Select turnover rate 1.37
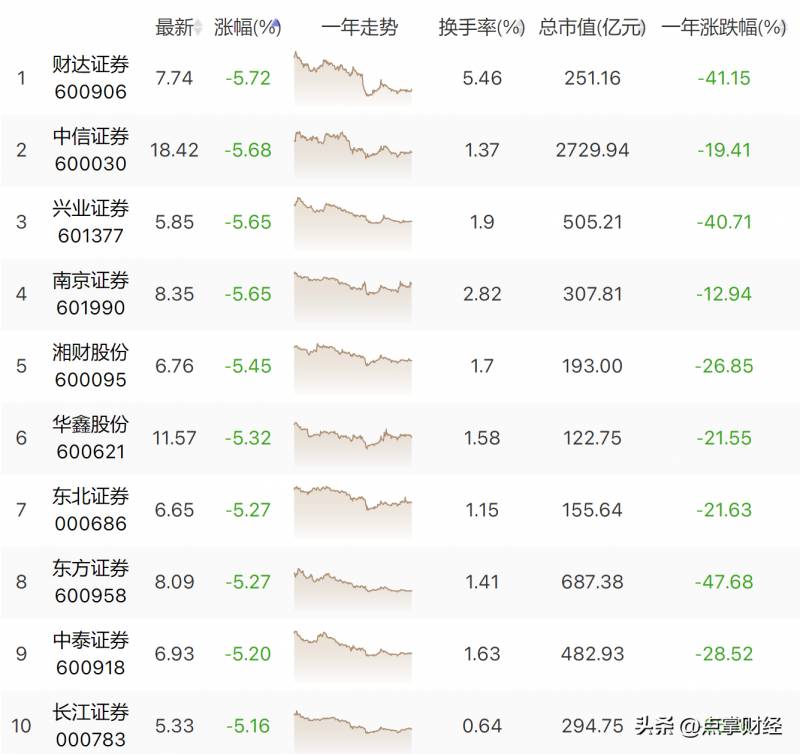 click(482, 150)
